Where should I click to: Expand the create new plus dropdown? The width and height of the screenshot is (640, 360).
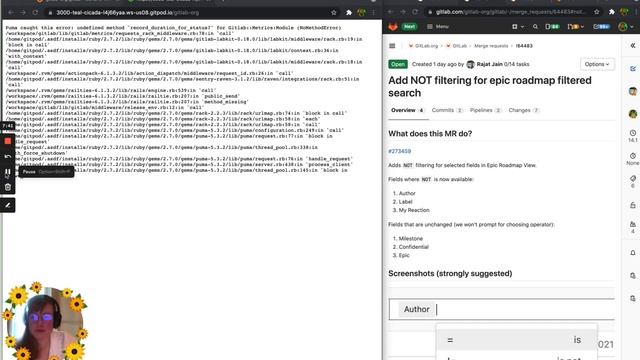518,27
